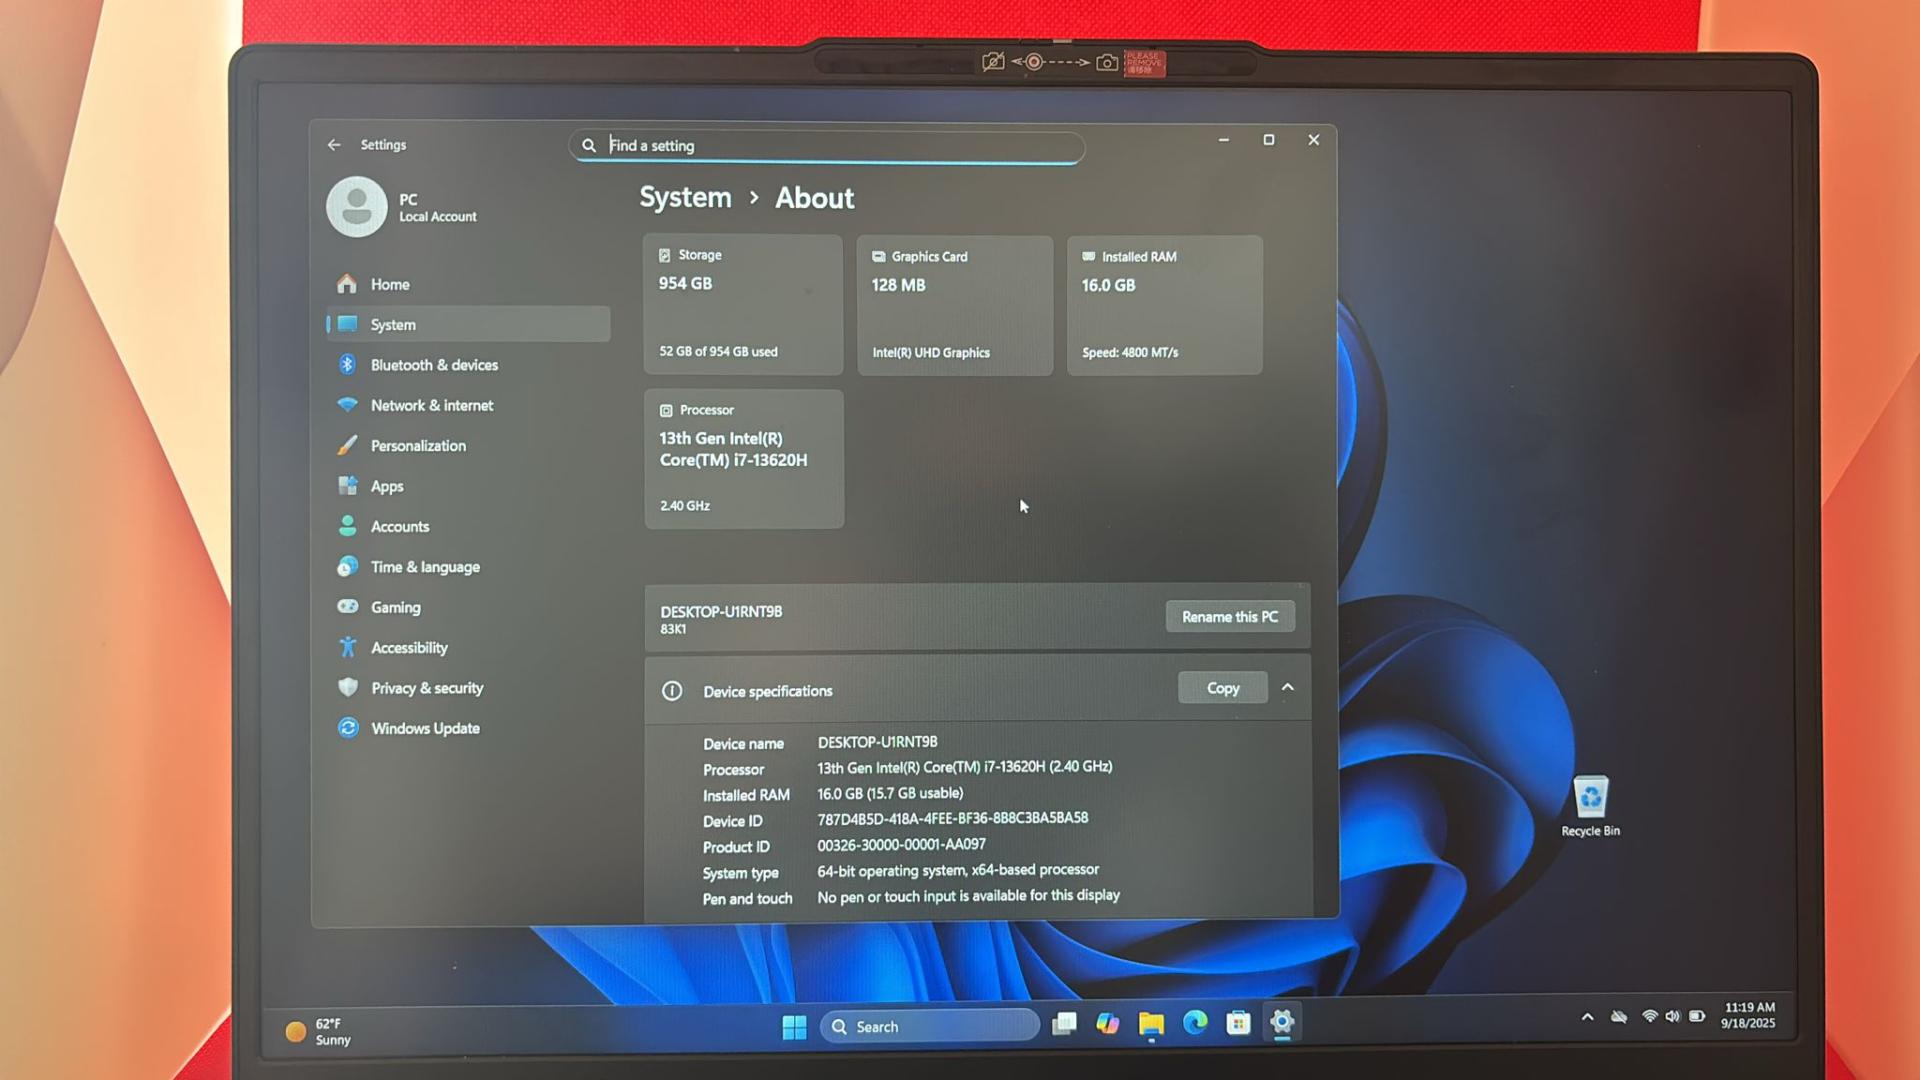The width and height of the screenshot is (1920, 1080).
Task: Click the battery tray icon
Action: [1697, 1016]
